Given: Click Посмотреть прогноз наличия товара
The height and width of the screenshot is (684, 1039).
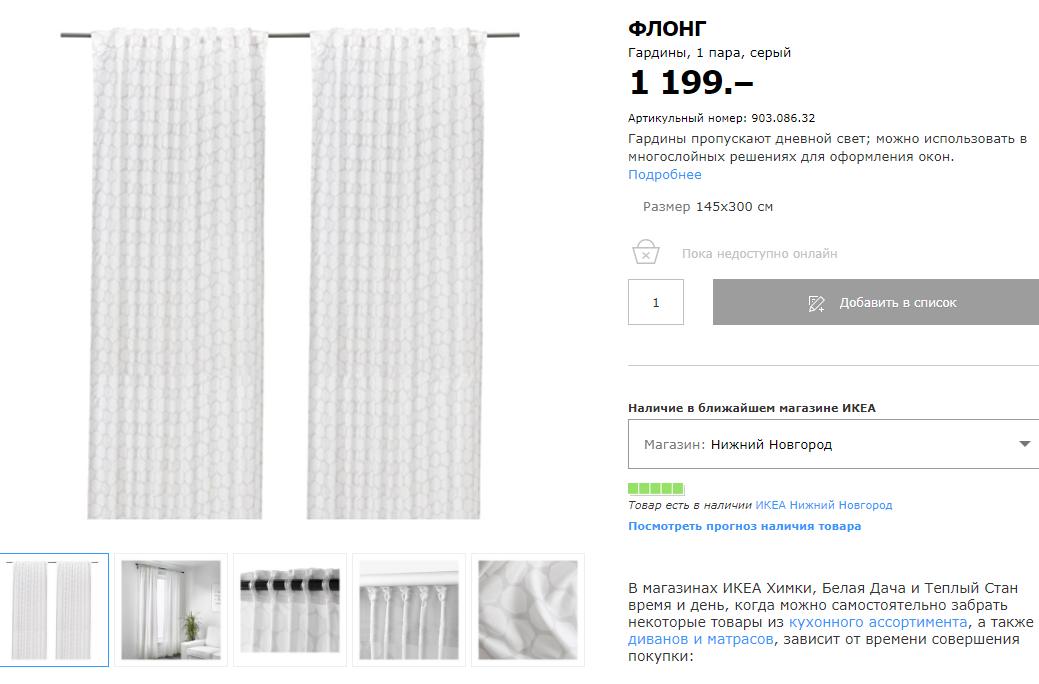Looking at the screenshot, I should (x=744, y=526).
